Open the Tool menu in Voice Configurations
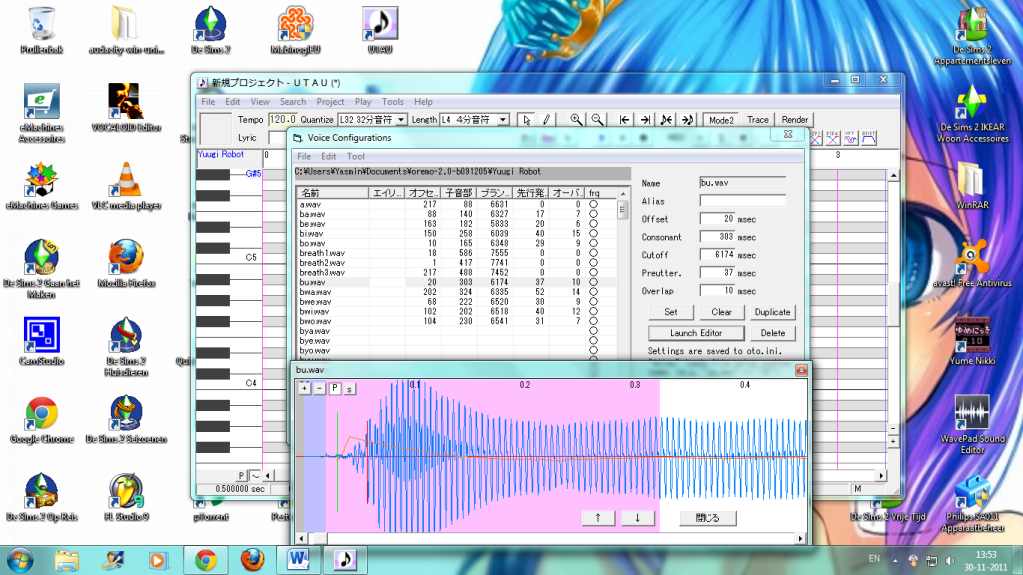This screenshot has width=1023, height=575. [356, 157]
